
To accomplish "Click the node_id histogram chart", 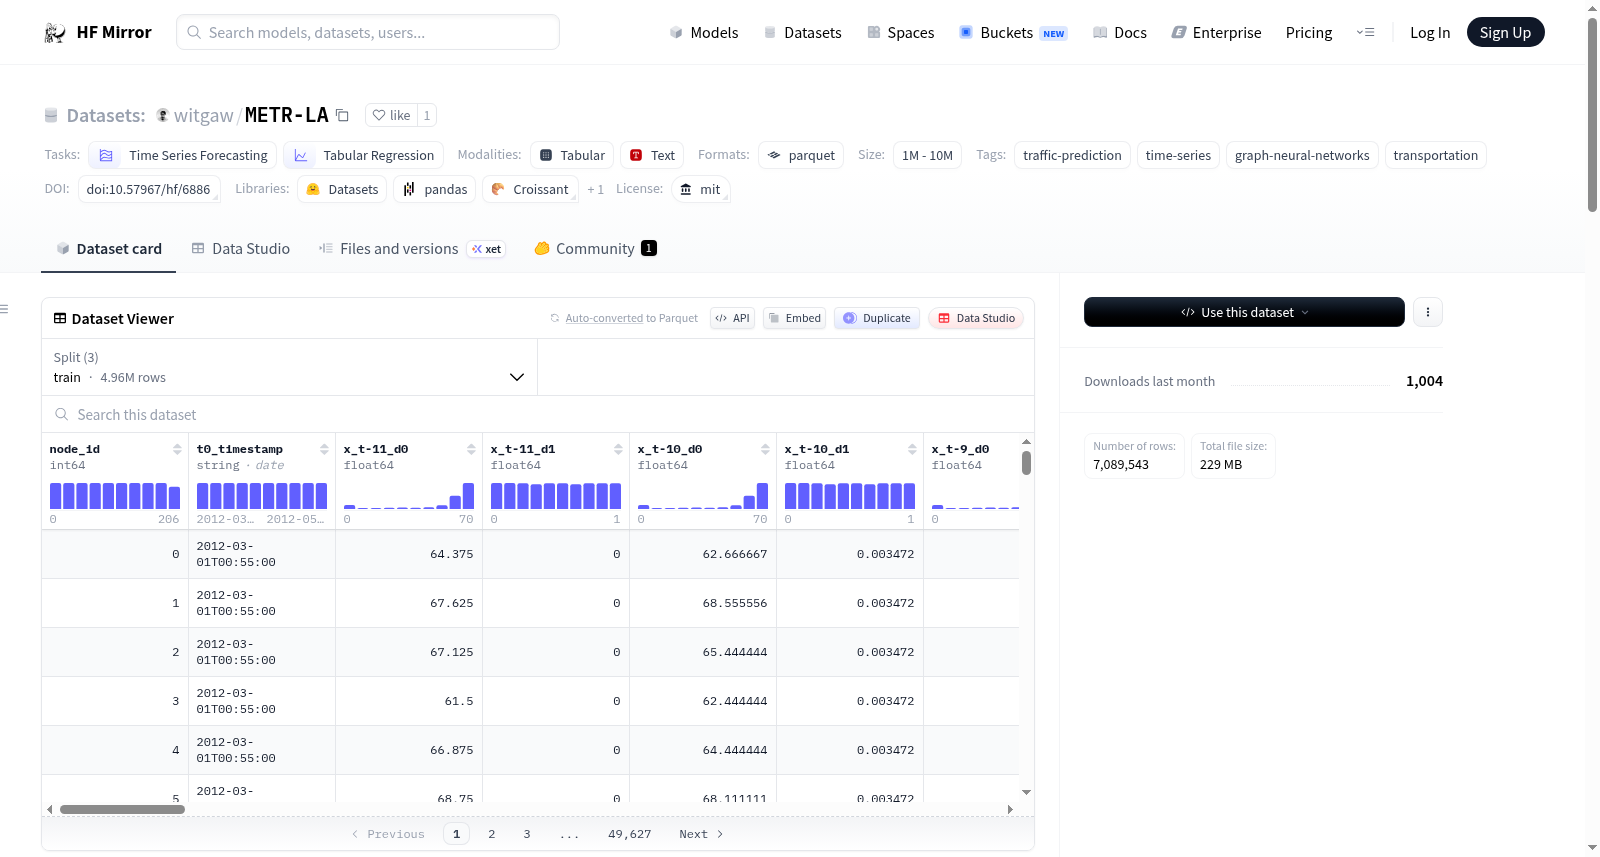I will coord(115,496).
